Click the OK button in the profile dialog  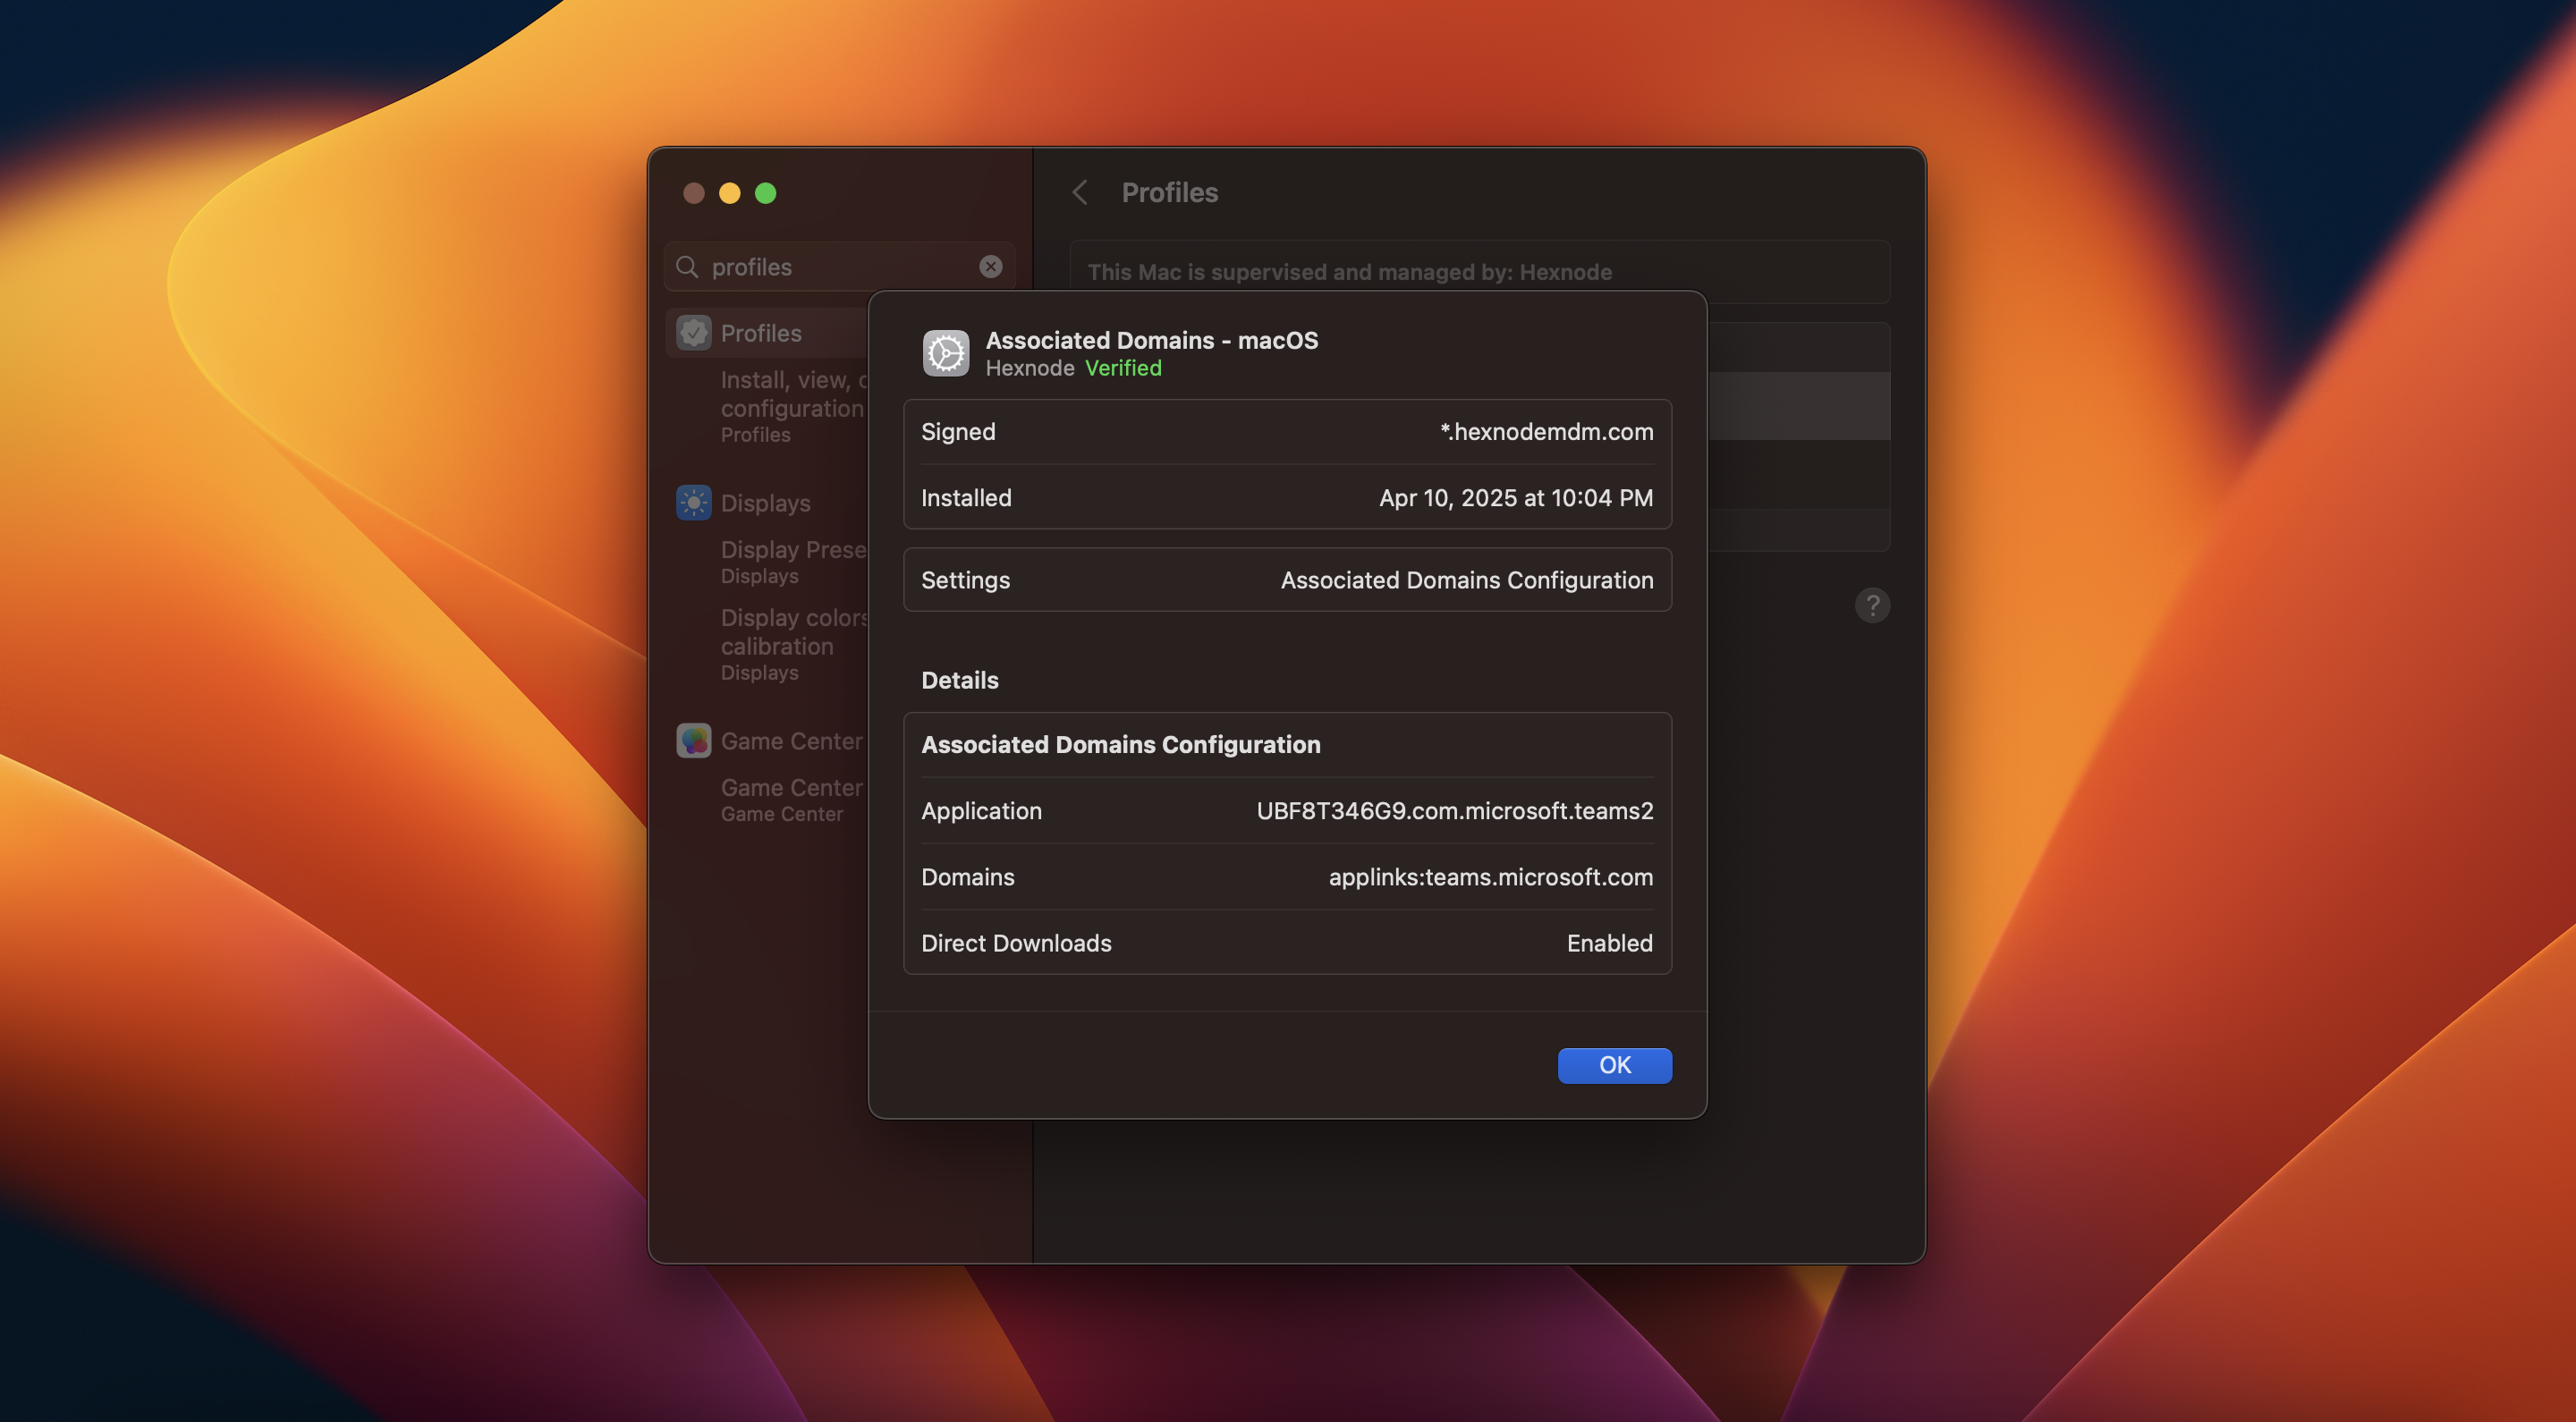(x=1614, y=1065)
